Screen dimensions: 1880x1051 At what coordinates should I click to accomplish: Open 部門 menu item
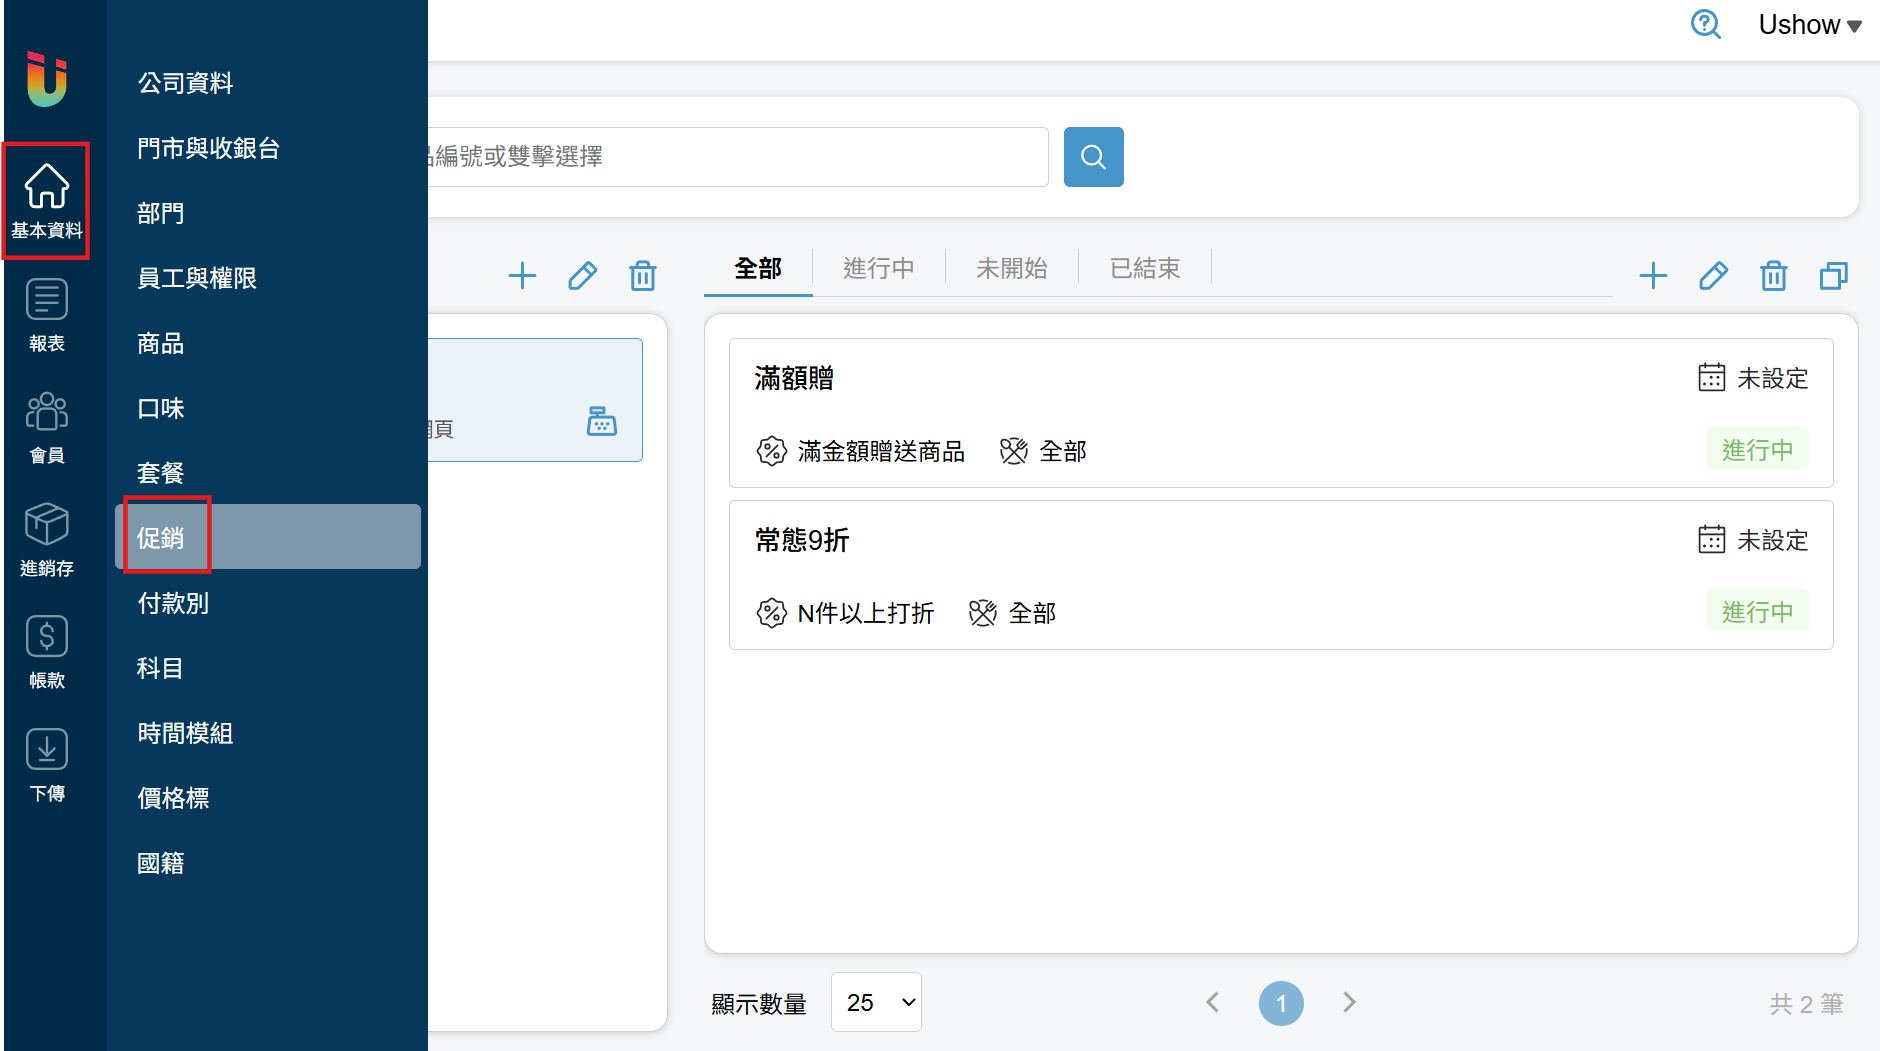coord(268,213)
